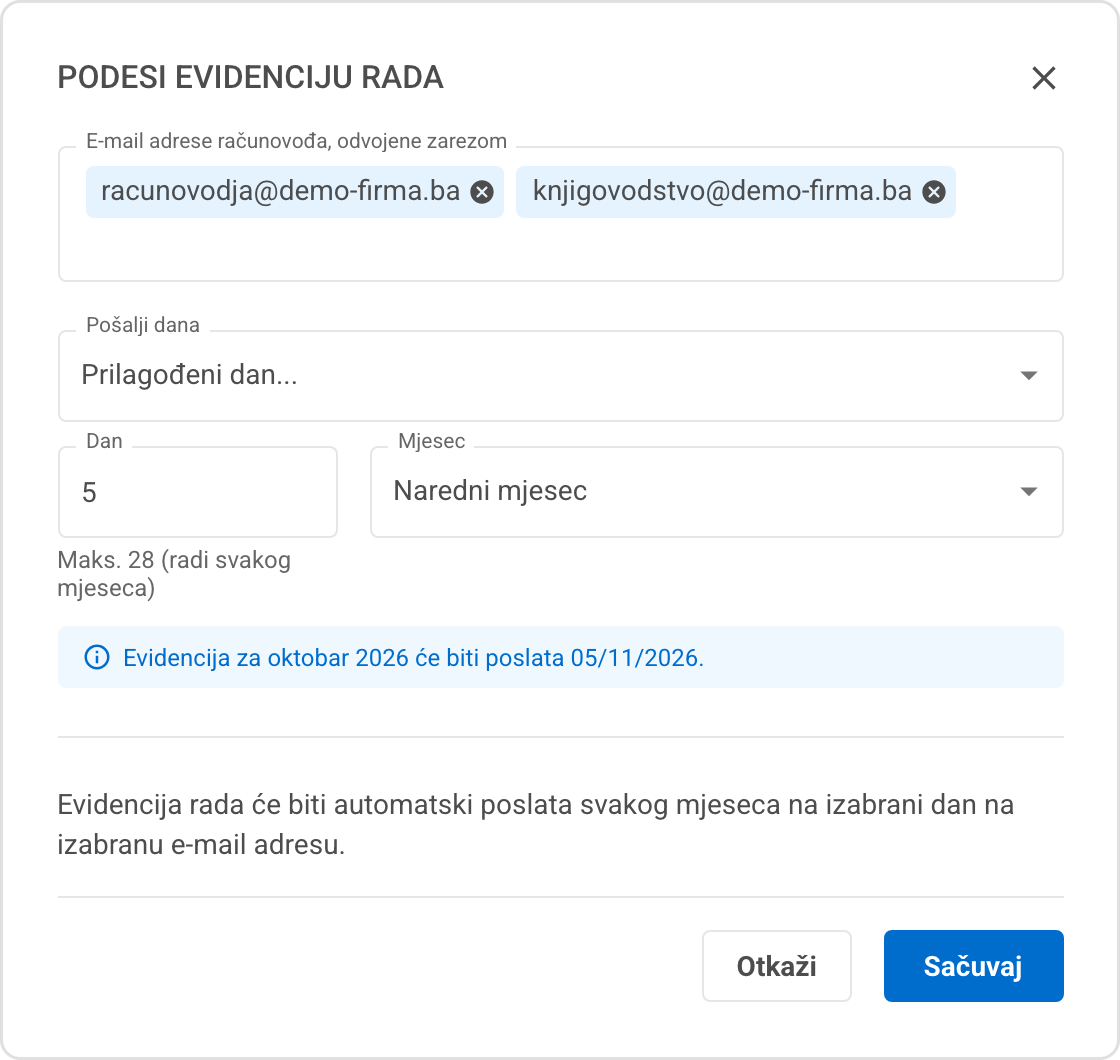Screen dimensions: 1120x1060
Task: Click the 'PODESI EVIDENCIJU RADA' title
Action: [251, 78]
